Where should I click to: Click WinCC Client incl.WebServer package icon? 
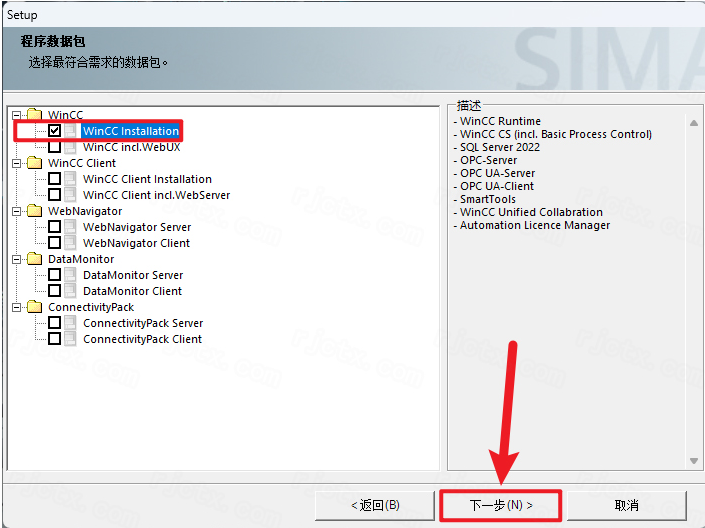point(70,195)
